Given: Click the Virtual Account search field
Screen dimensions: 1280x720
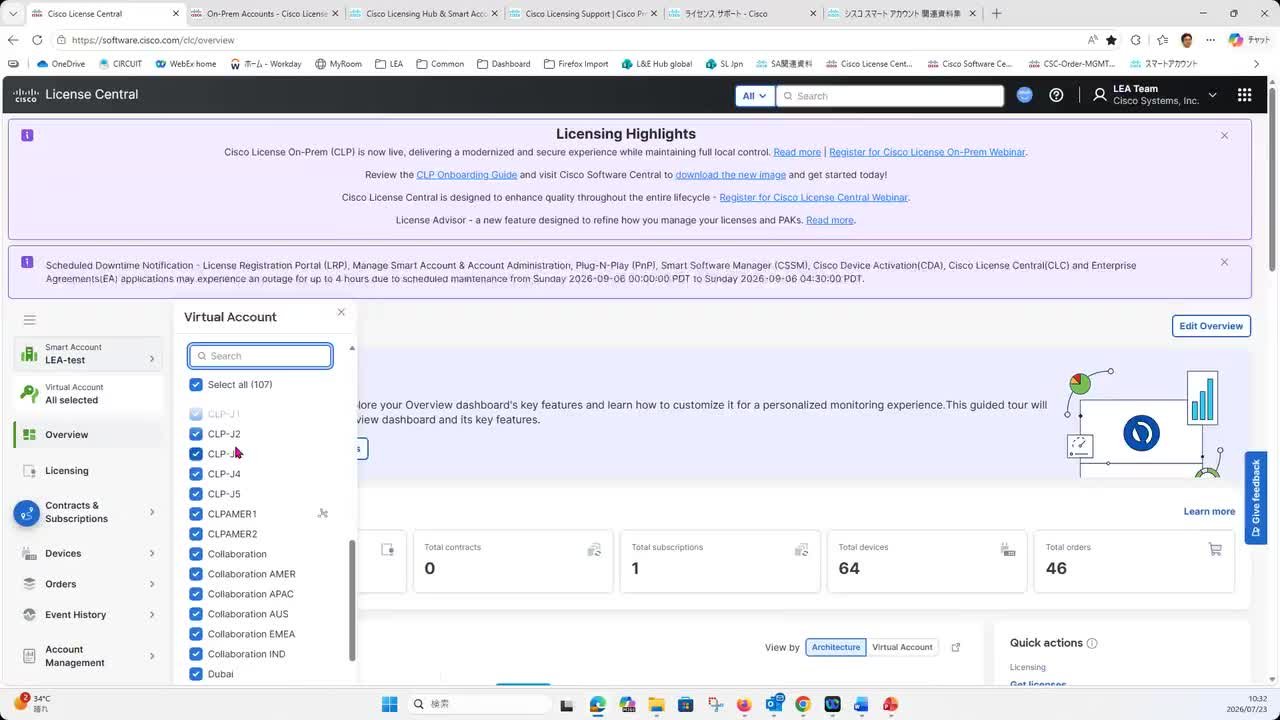Looking at the screenshot, I should (x=260, y=356).
